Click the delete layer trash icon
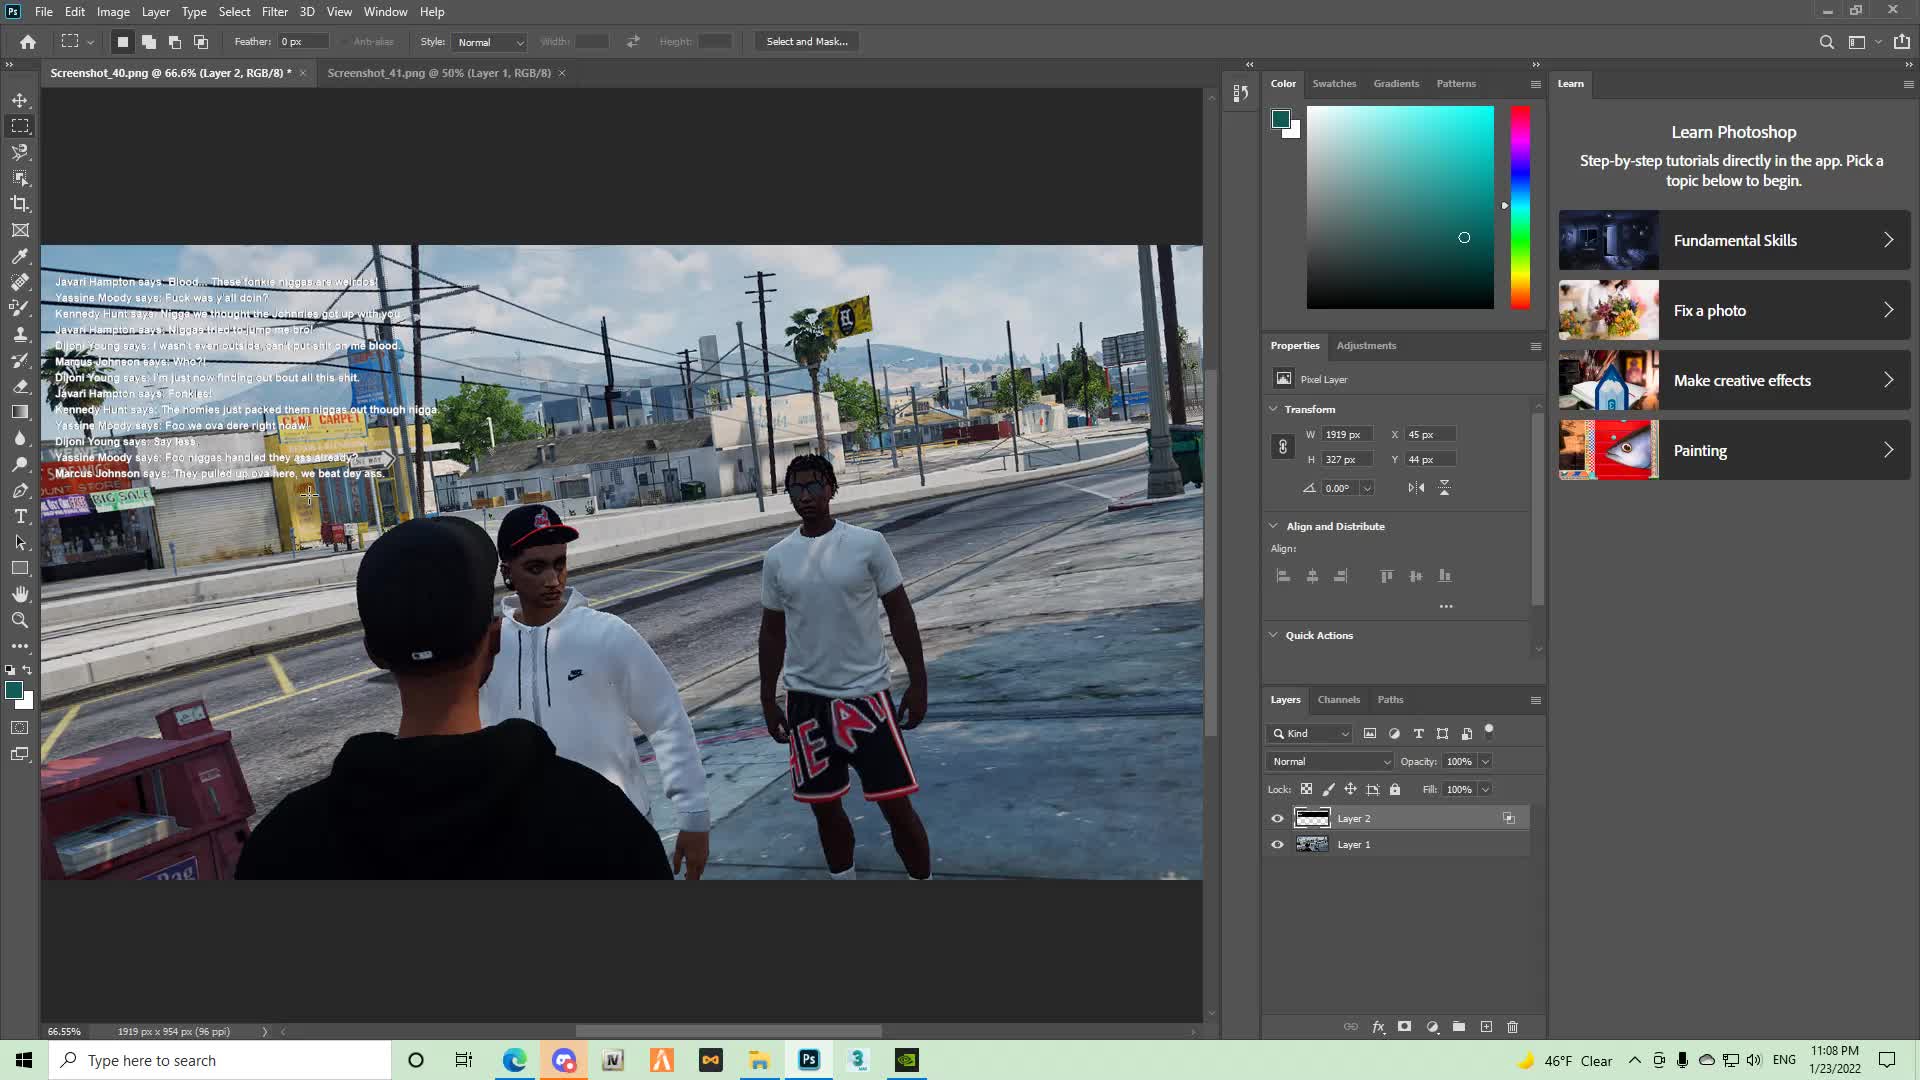The width and height of the screenshot is (1920, 1080). tap(1512, 1027)
